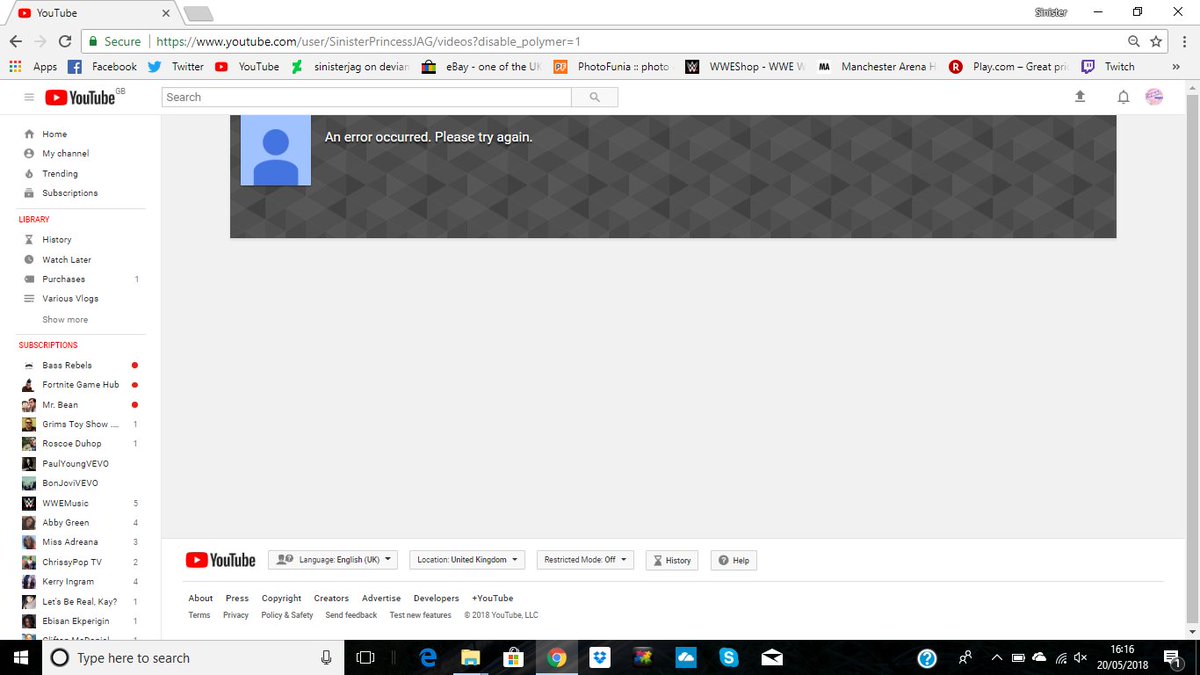The image size is (1200, 675).
Task: Open the notifications bell
Action: [x=1123, y=97]
